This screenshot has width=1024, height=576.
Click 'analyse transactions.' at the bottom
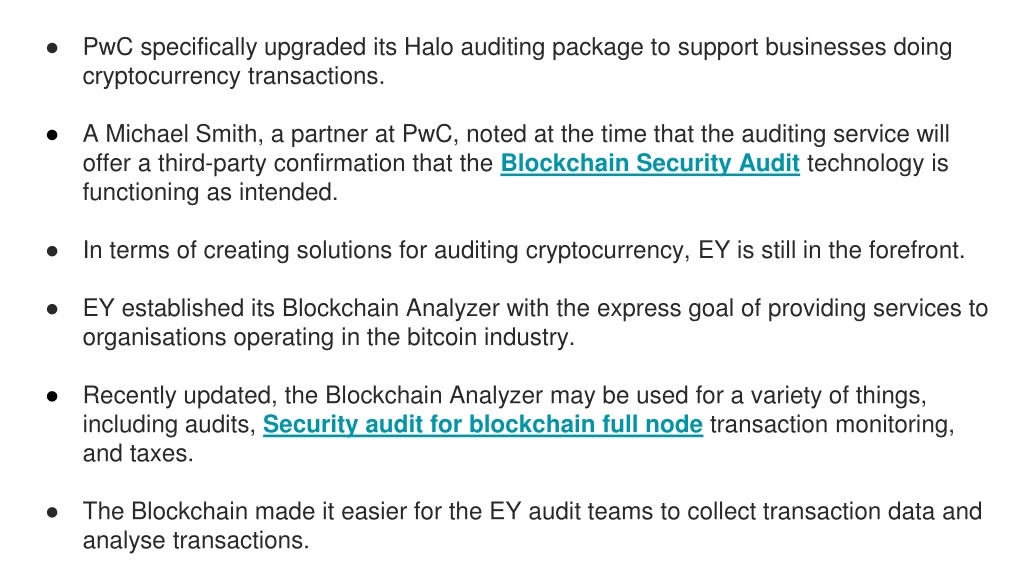point(196,540)
